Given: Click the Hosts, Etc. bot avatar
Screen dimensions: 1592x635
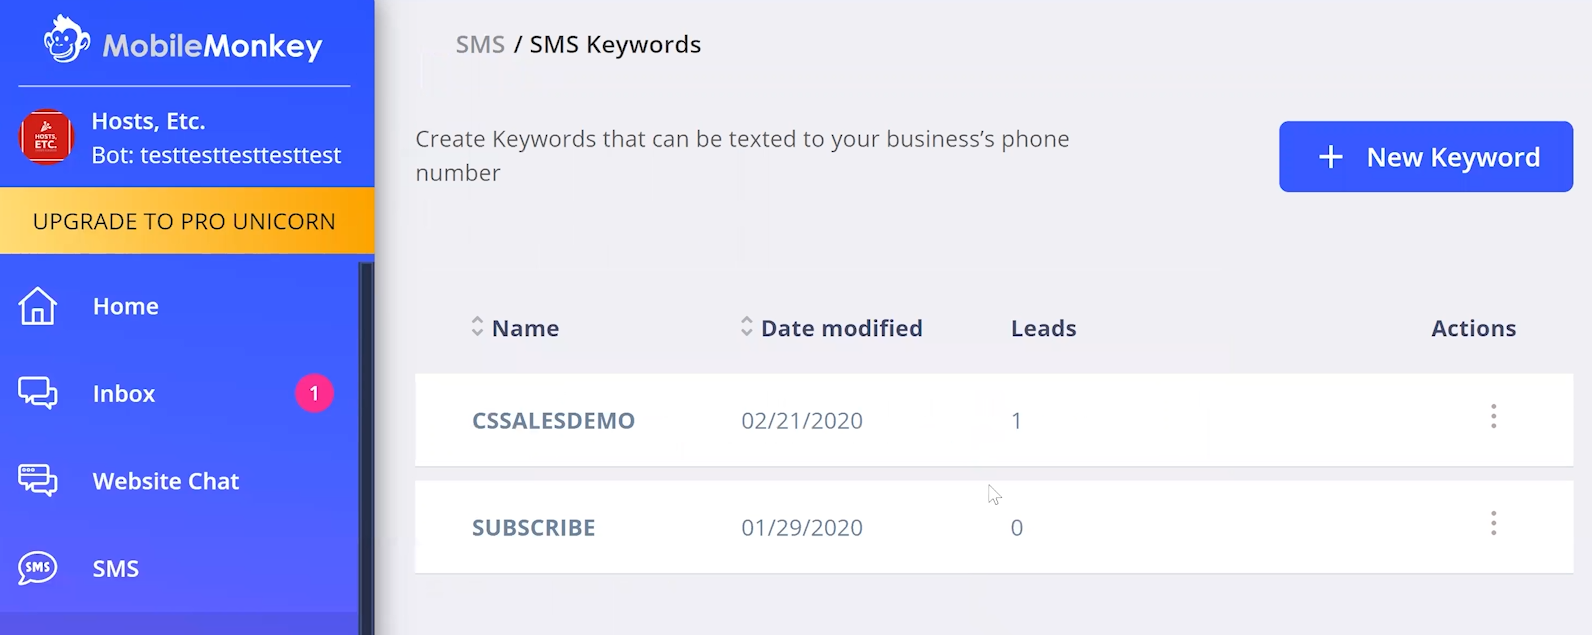Looking at the screenshot, I should [46, 137].
